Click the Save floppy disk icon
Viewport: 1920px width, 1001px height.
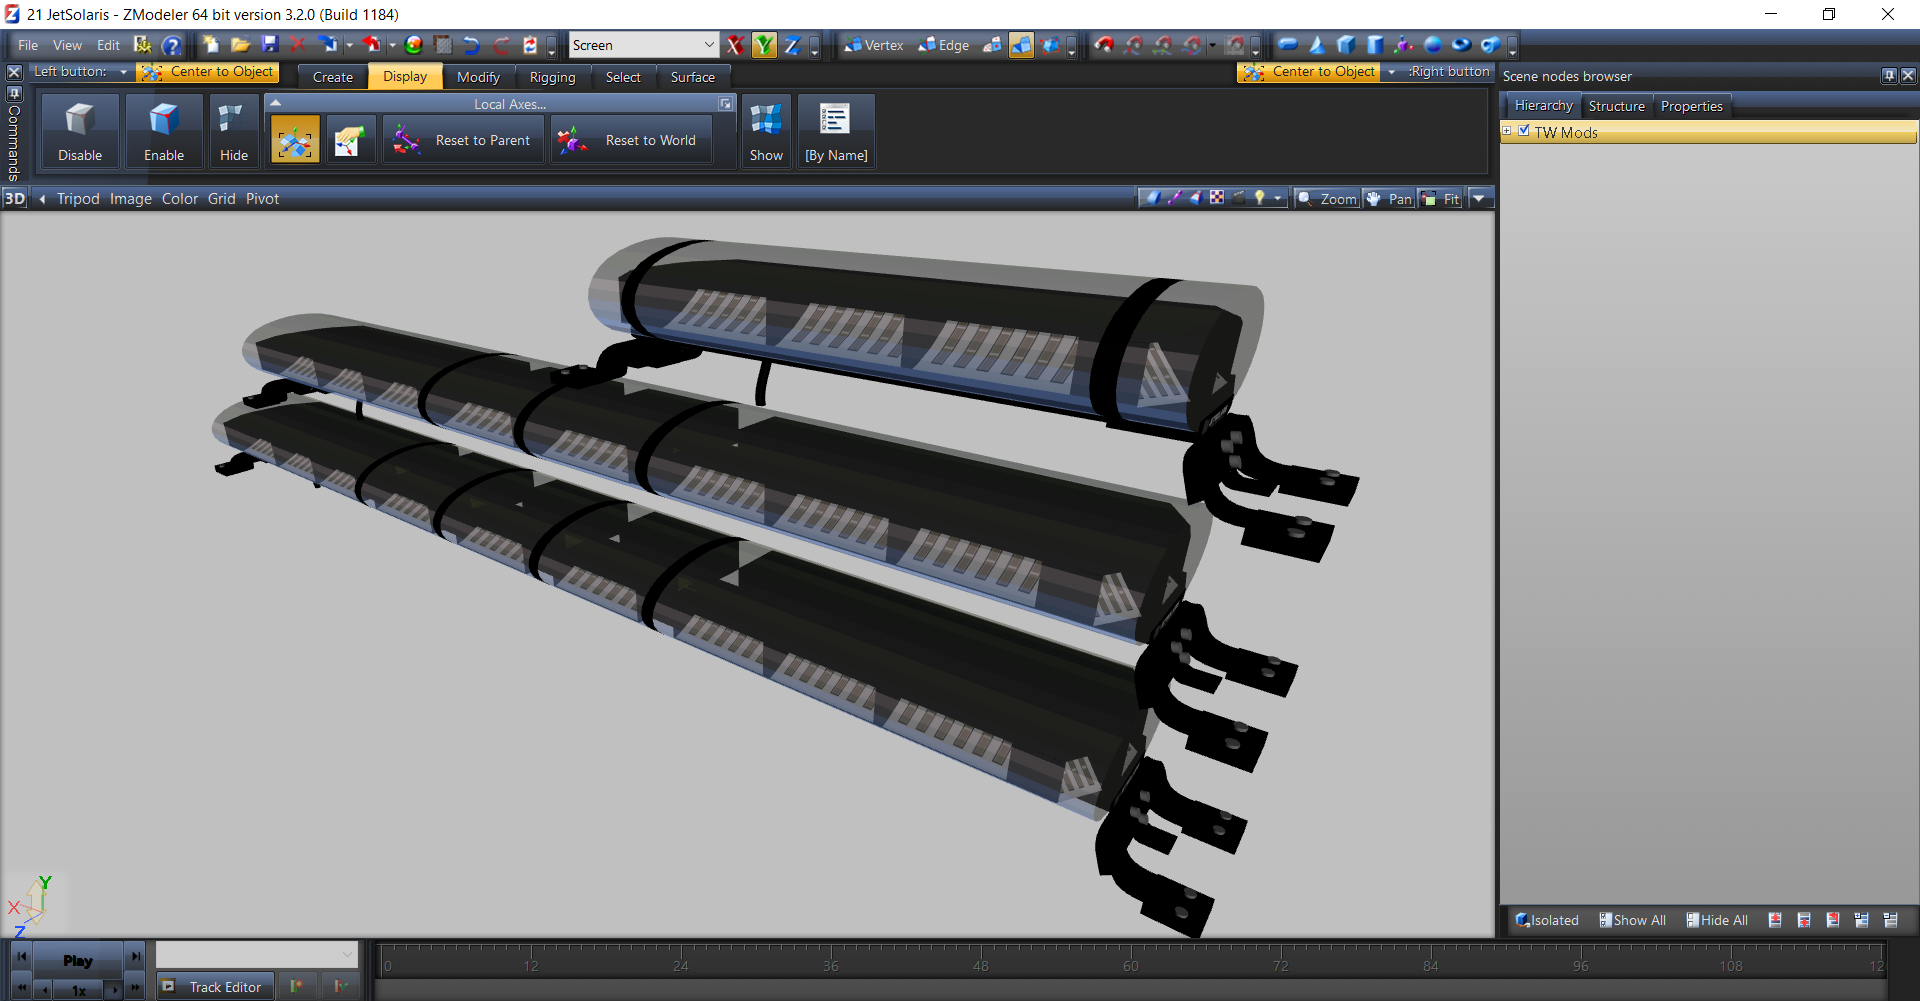[x=269, y=45]
